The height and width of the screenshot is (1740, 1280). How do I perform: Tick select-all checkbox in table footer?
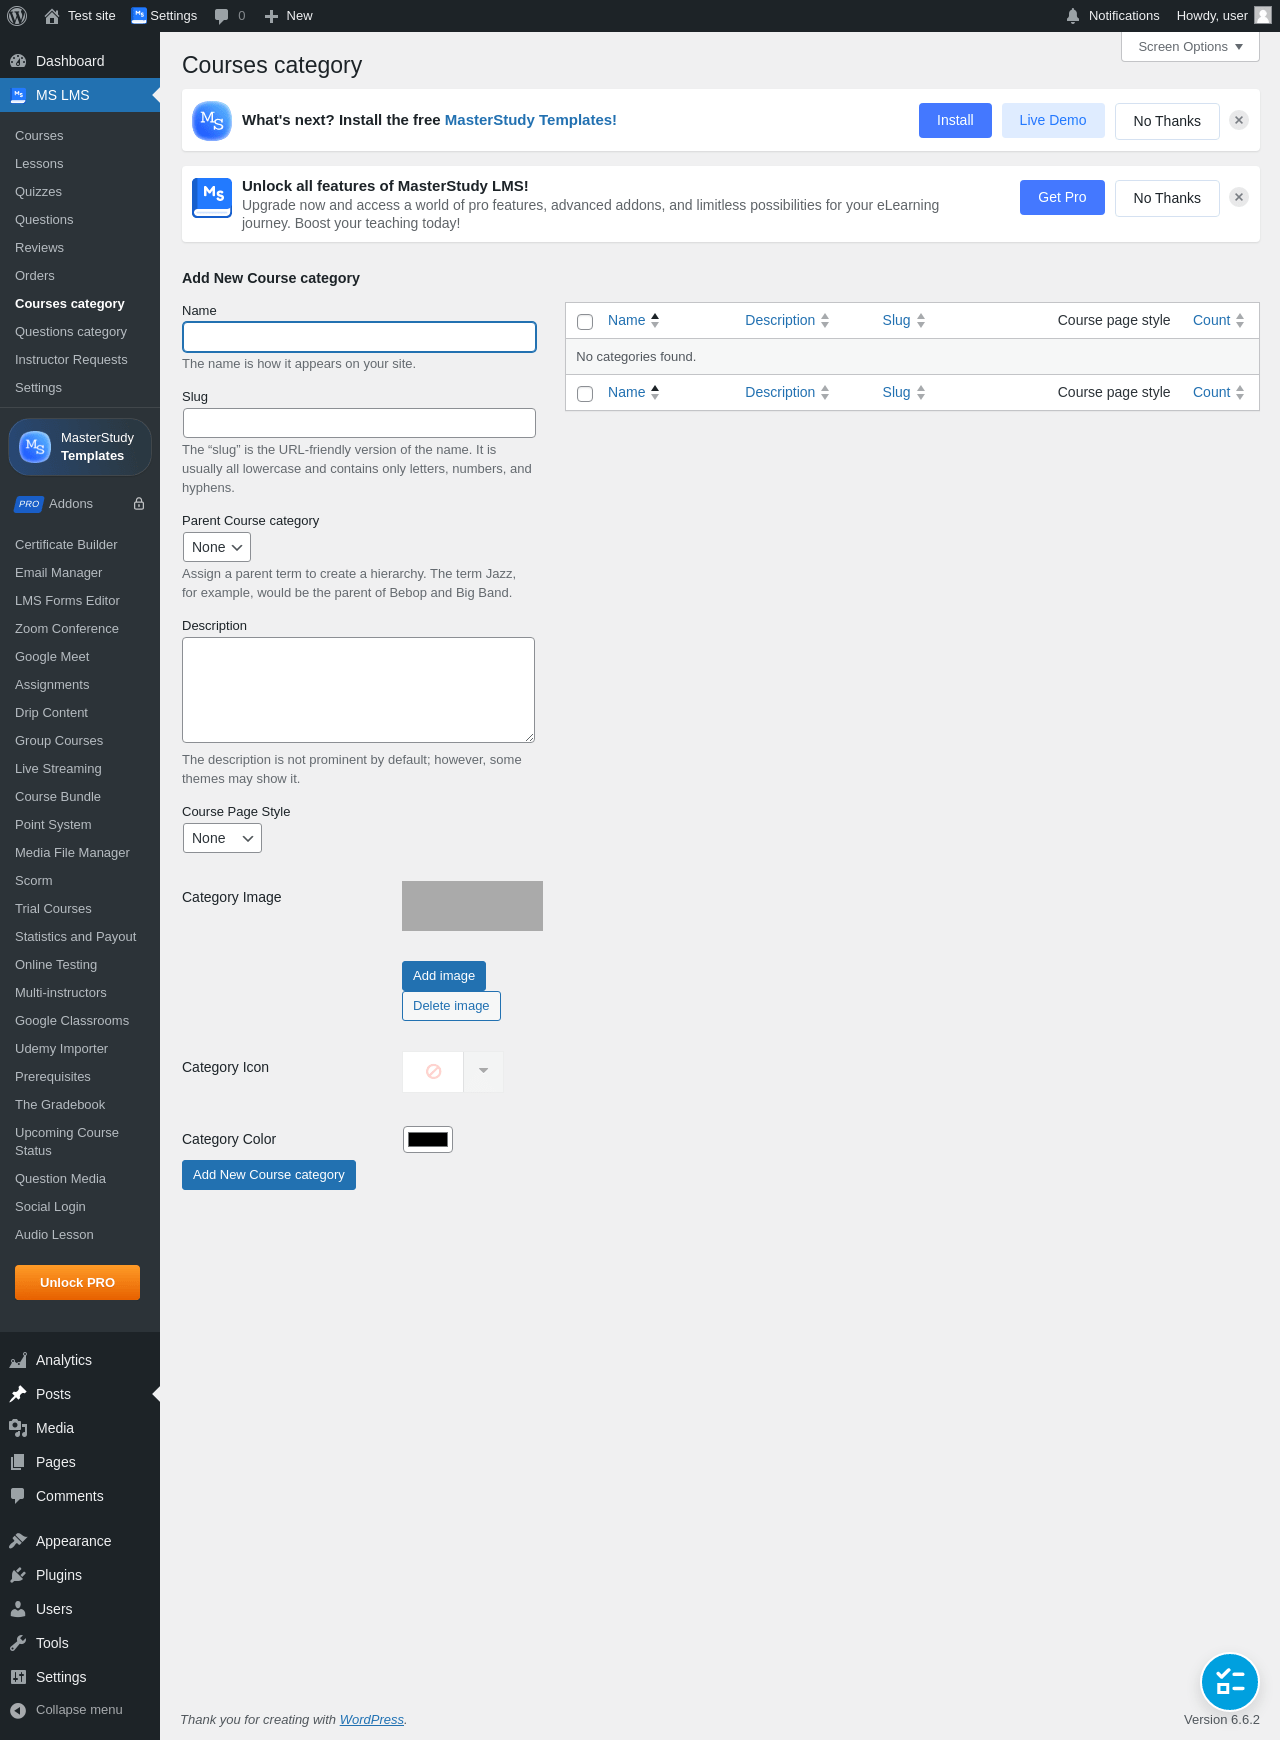coord(585,394)
